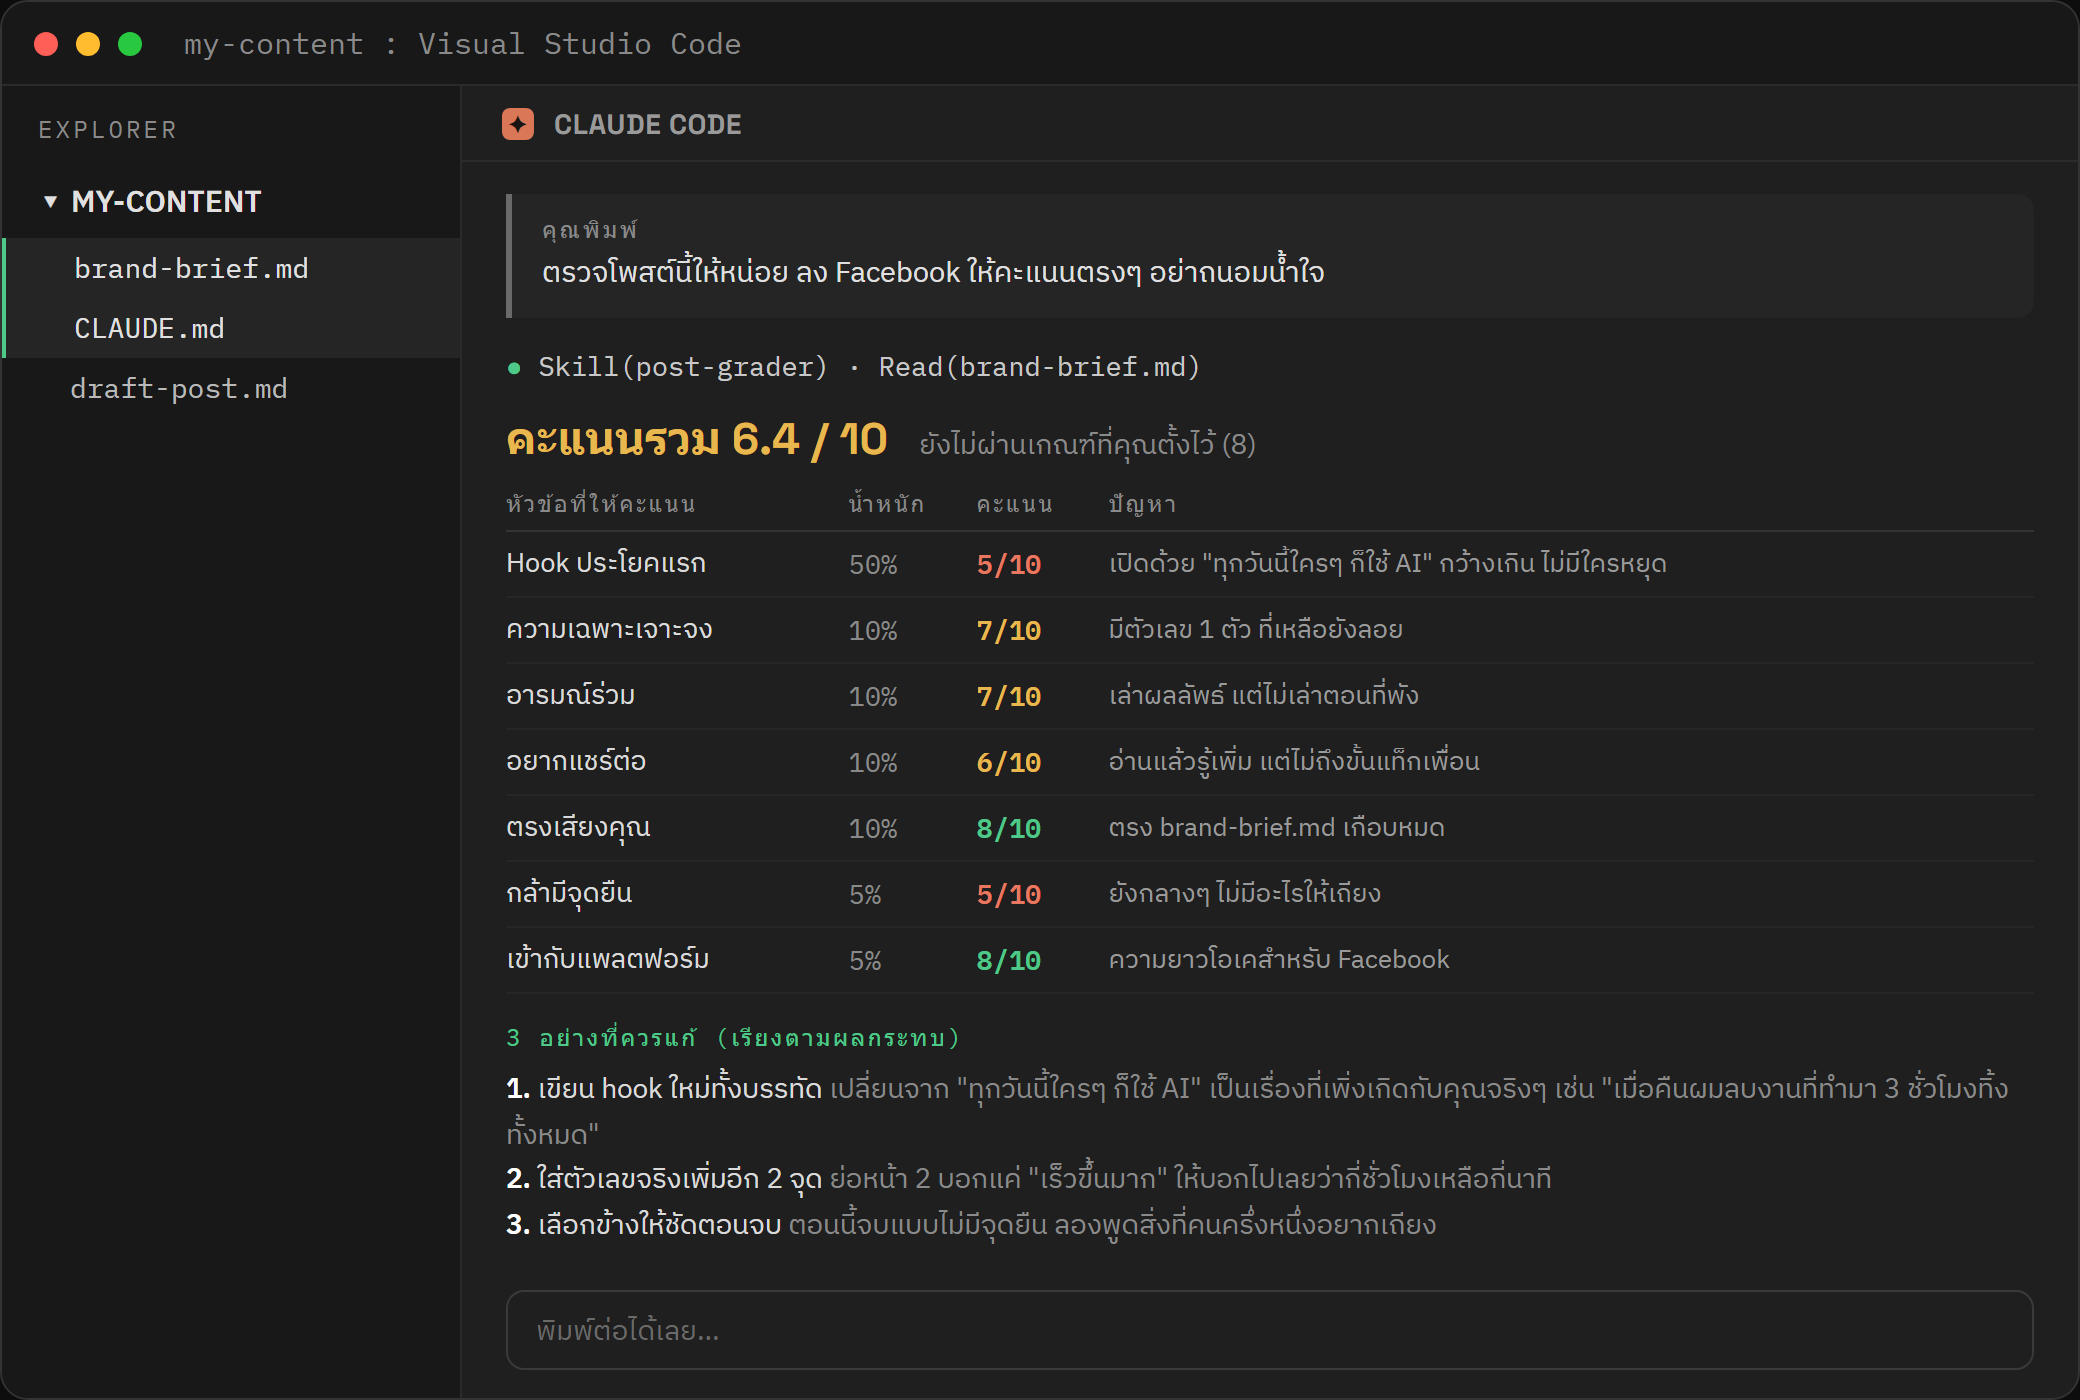This screenshot has width=2080, height=1400.
Task: Click the "ความเฉพาะเจาะจง" row label
Action: 609,629
